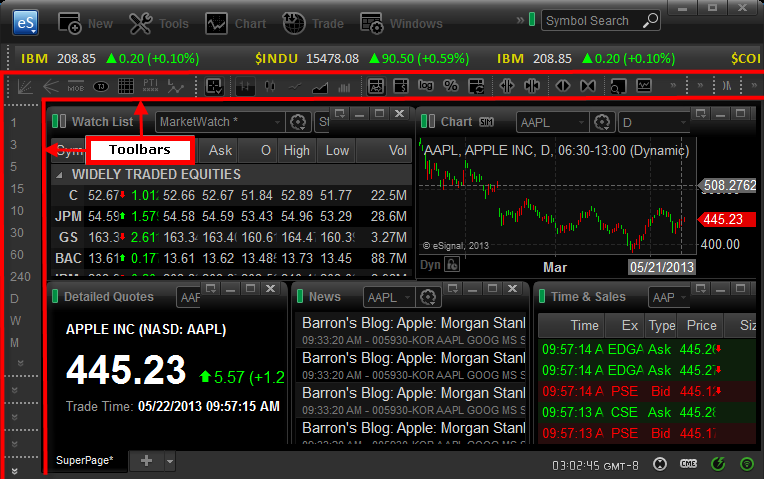Screen dimensions: 764x479
Task: Open the eSignal main menu logo
Action: (25, 22)
